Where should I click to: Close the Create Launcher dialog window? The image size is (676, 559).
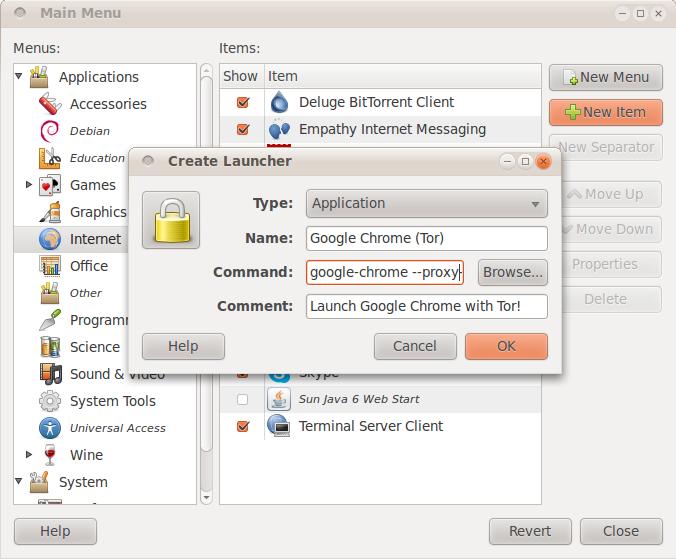[543, 162]
